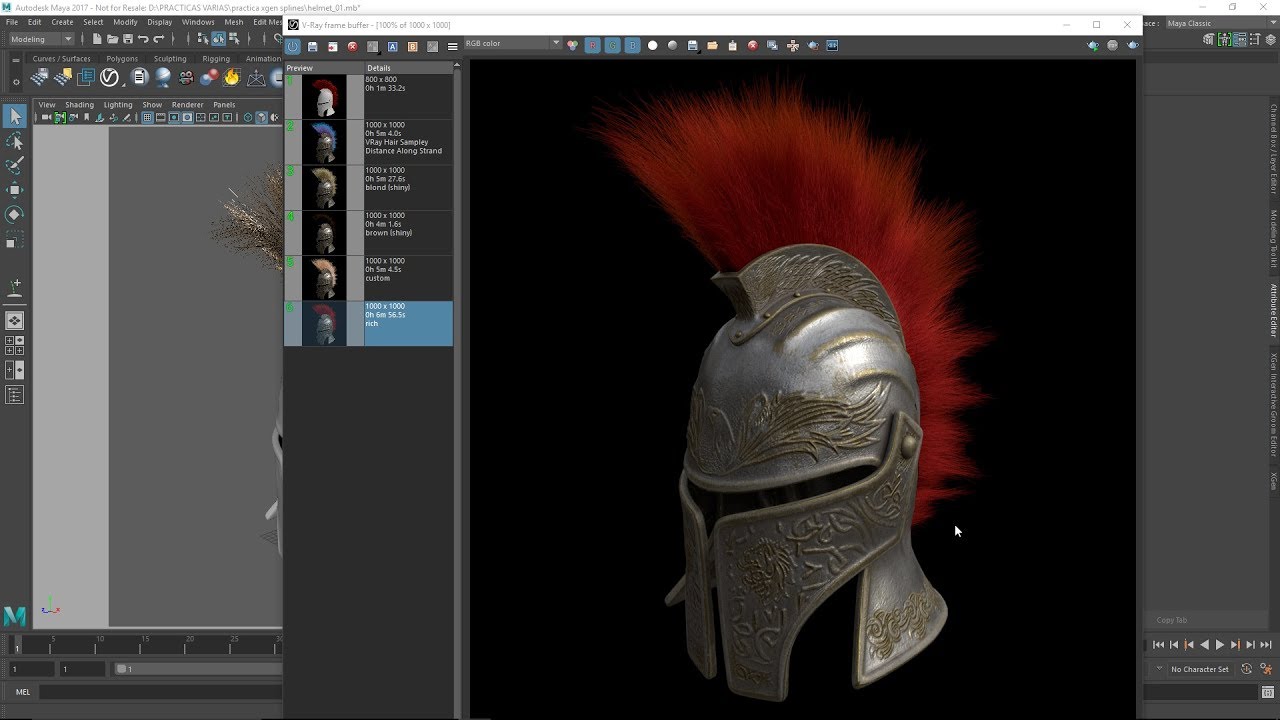Image resolution: width=1280 pixels, height=720 pixels.
Task: Jump to end of playback range
Action: (1265, 645)
